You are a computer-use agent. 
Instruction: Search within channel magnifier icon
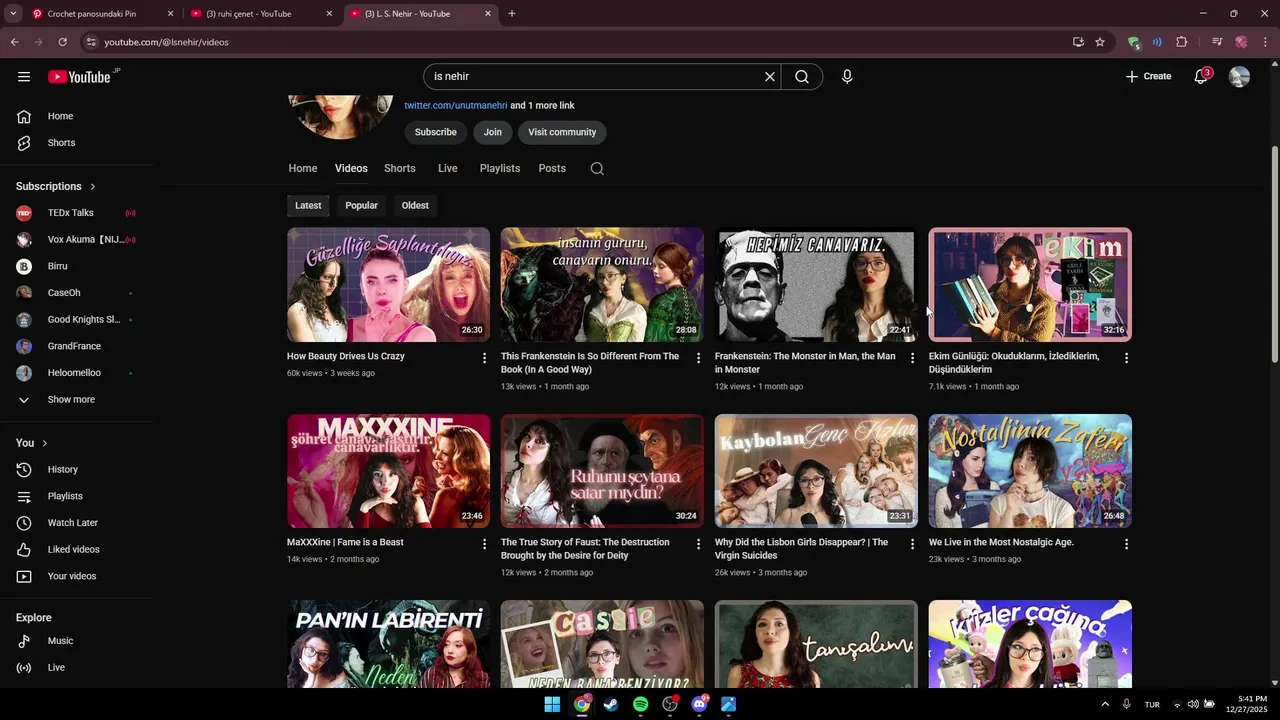597,169
